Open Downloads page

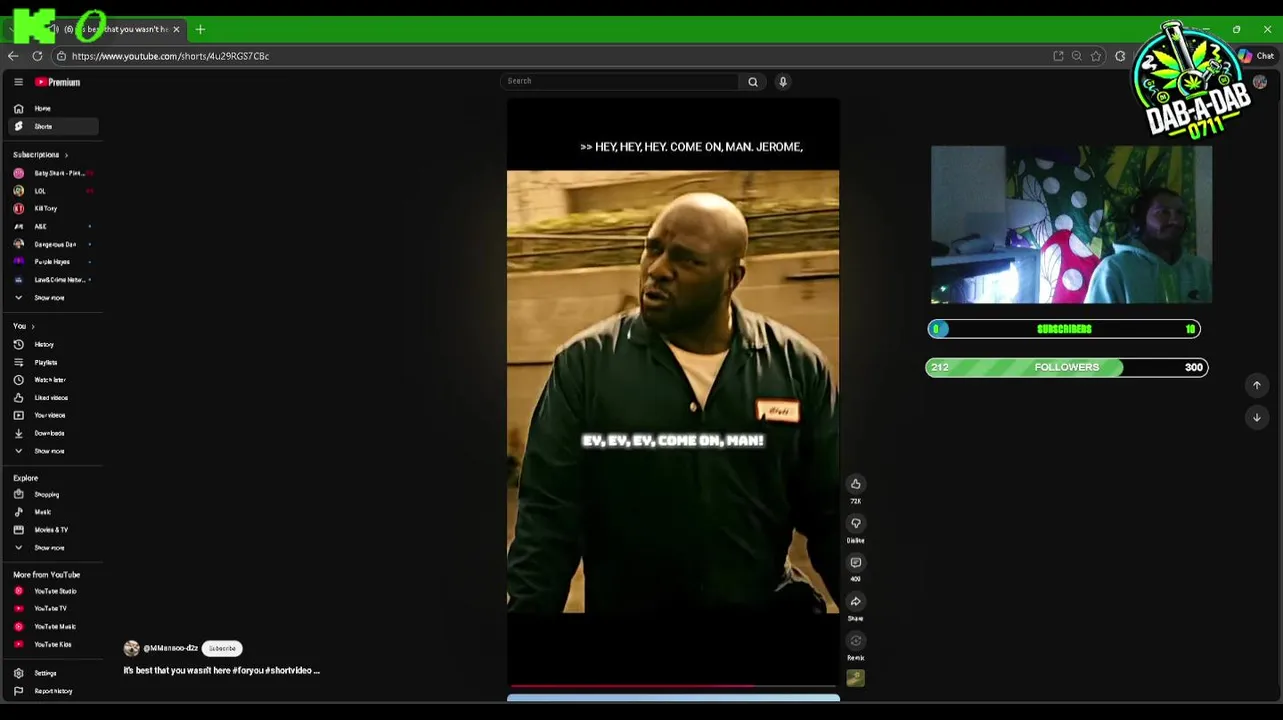click(x=53, y=433)
